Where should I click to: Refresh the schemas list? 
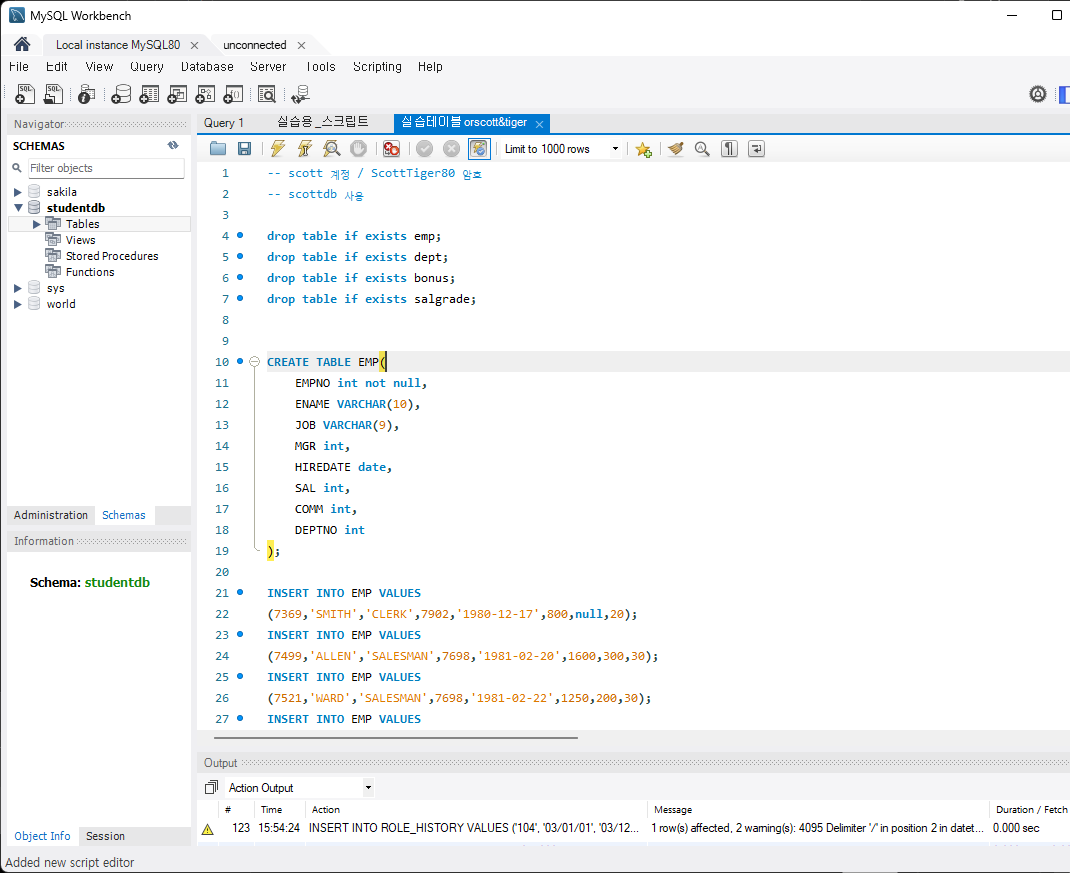(173, 145)
